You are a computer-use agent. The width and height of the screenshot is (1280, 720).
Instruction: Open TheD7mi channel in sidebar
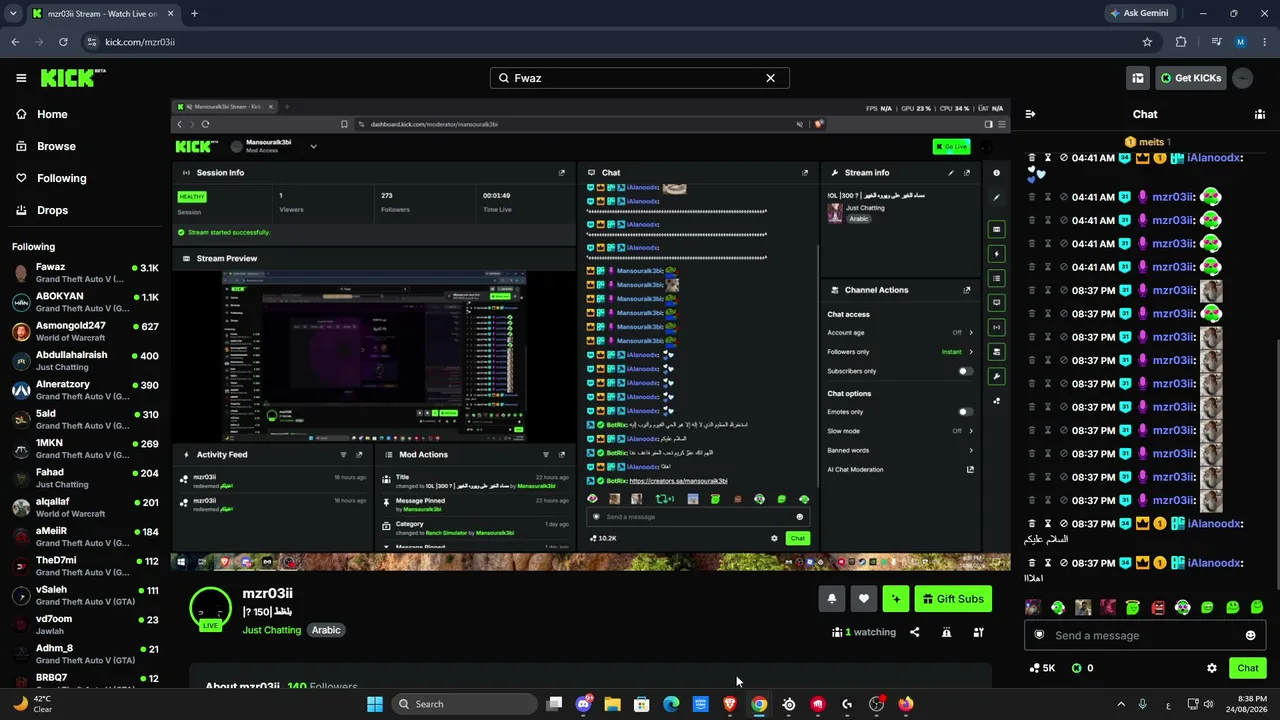click(x=85, y=566)
